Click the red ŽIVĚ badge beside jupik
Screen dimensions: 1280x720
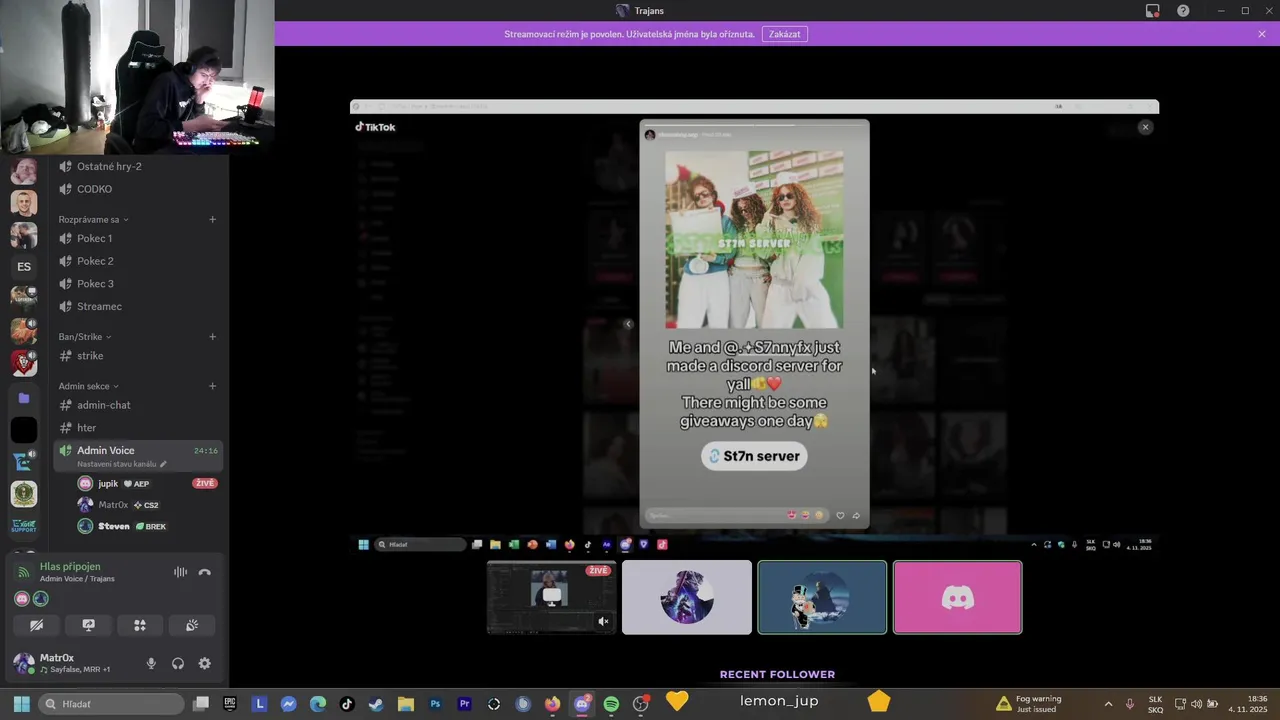coord(205,483)
